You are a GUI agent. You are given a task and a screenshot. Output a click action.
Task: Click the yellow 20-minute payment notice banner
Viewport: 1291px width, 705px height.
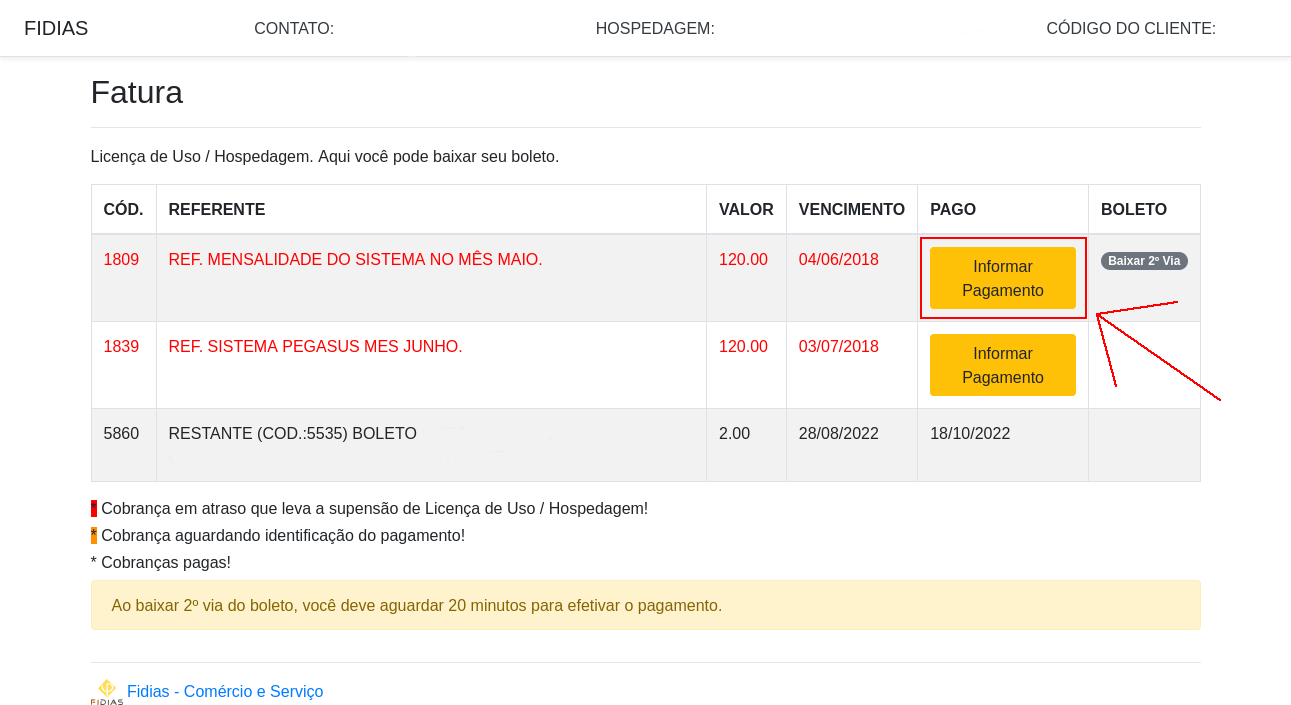point(645,604)
